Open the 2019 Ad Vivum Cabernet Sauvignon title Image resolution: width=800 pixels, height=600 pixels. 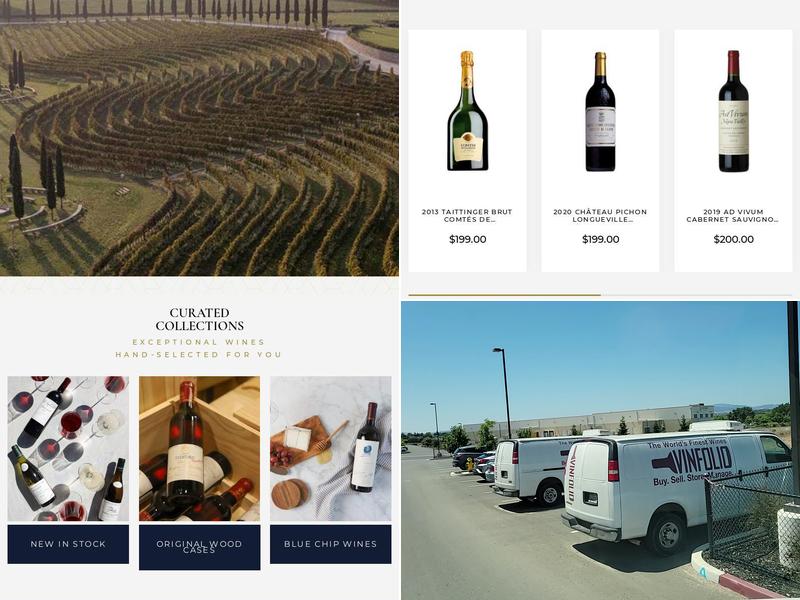tap(733, 215)
